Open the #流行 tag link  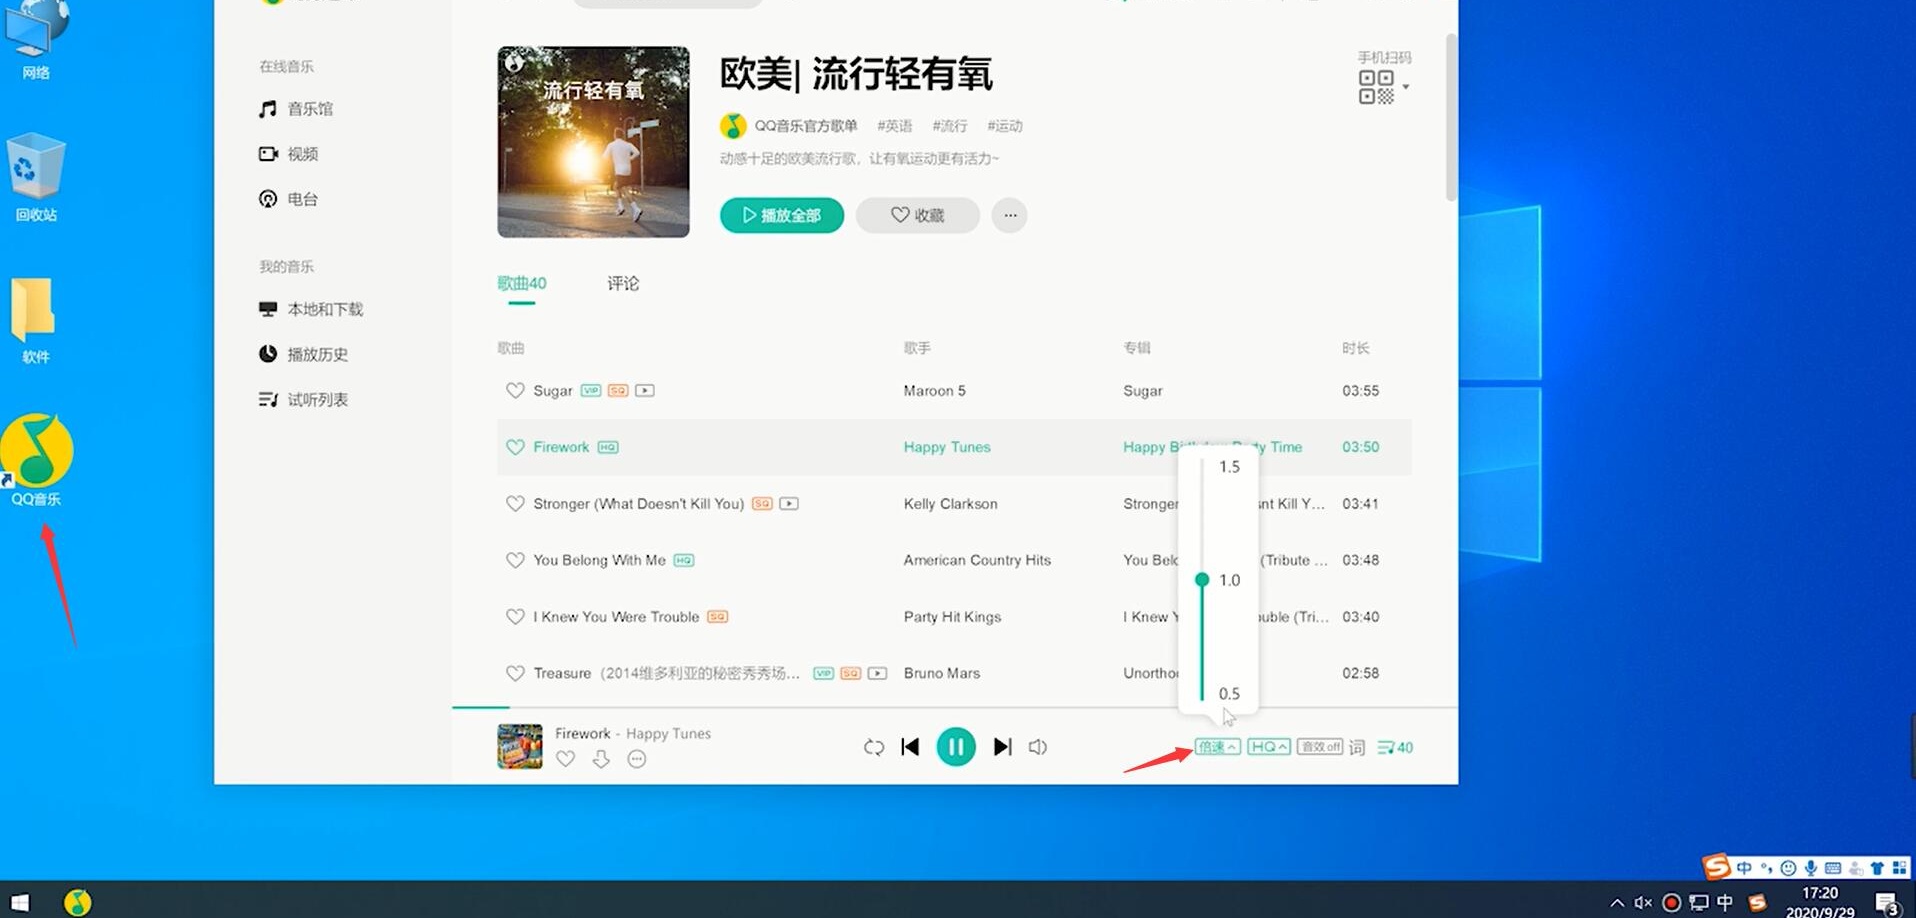(950, 126)
